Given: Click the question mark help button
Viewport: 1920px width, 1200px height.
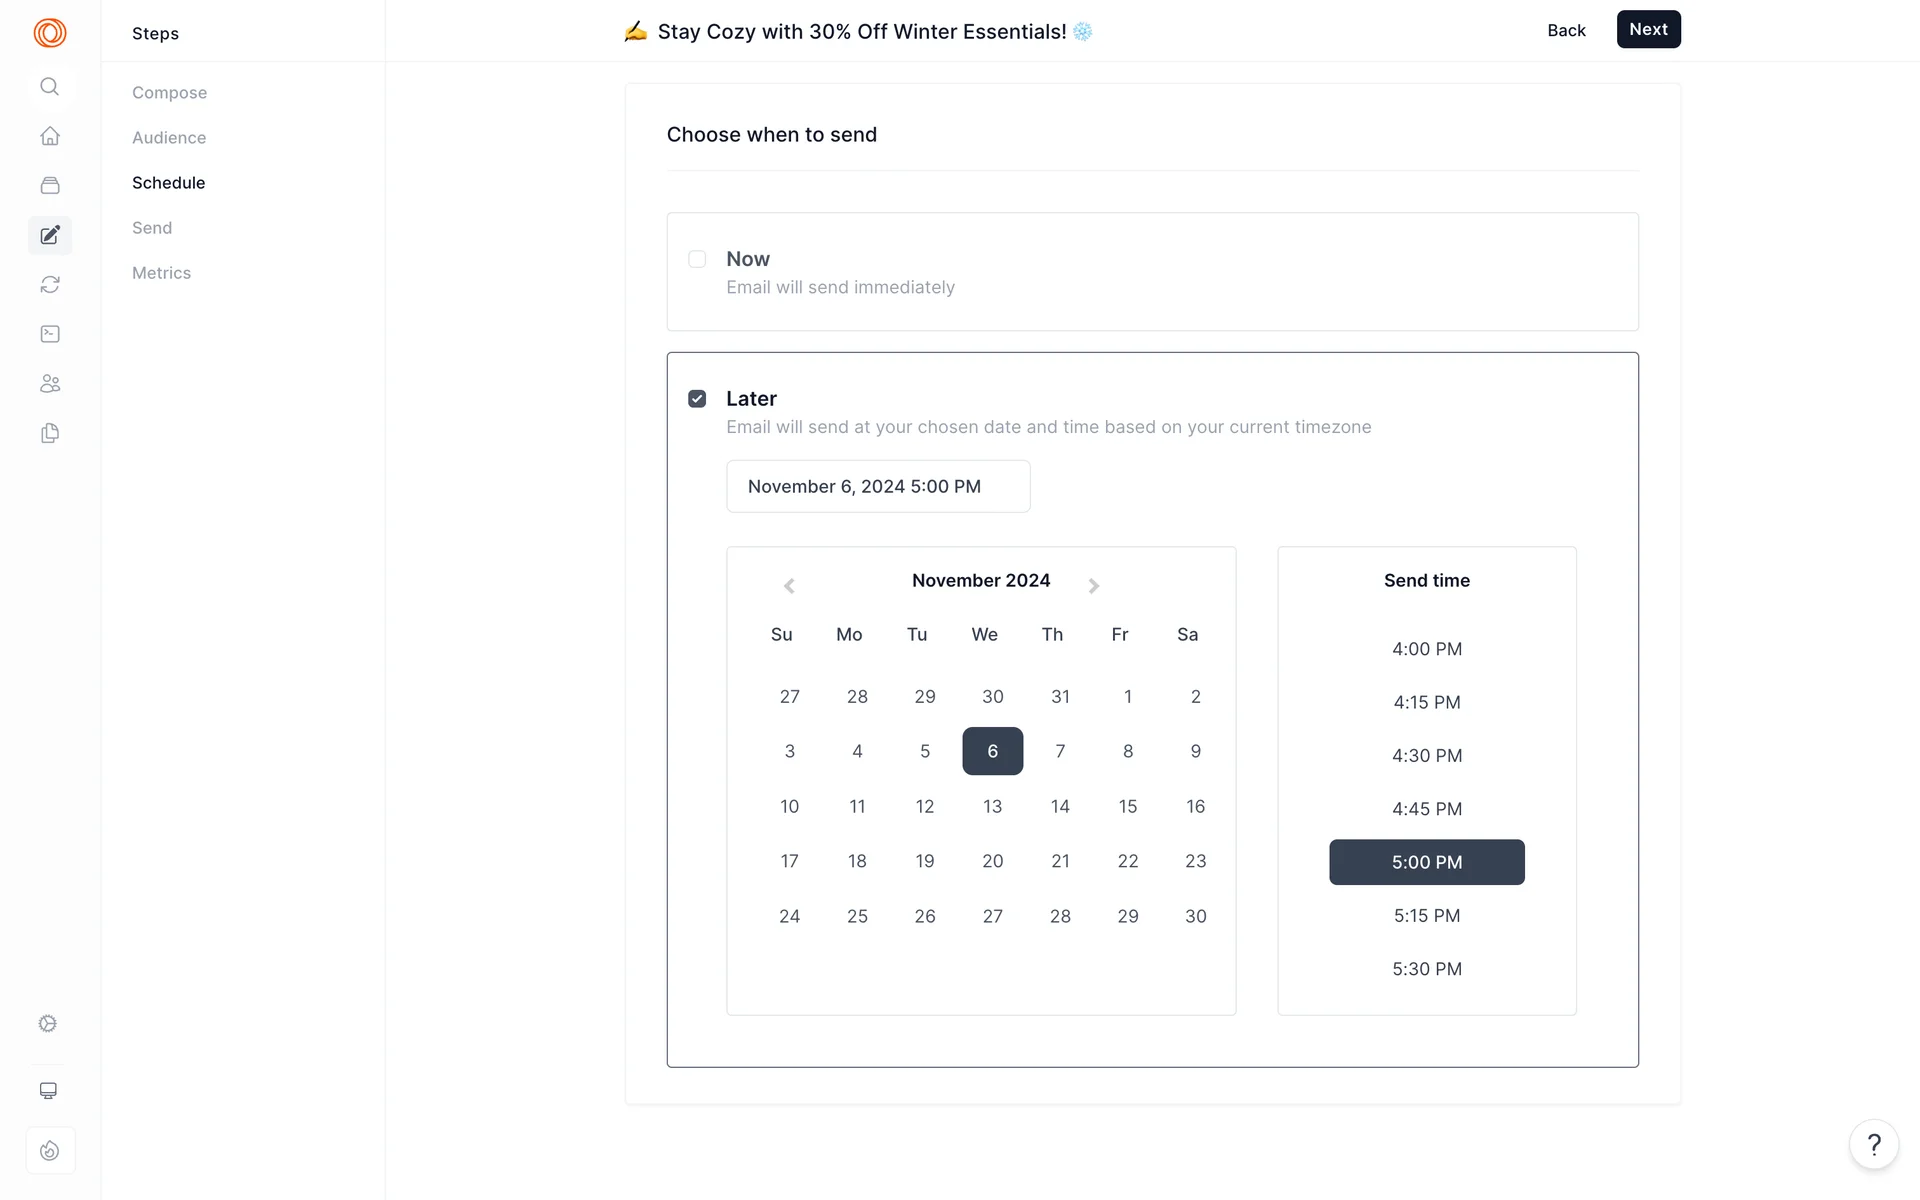Looking at the screenshot, I should (1873, 1144).
